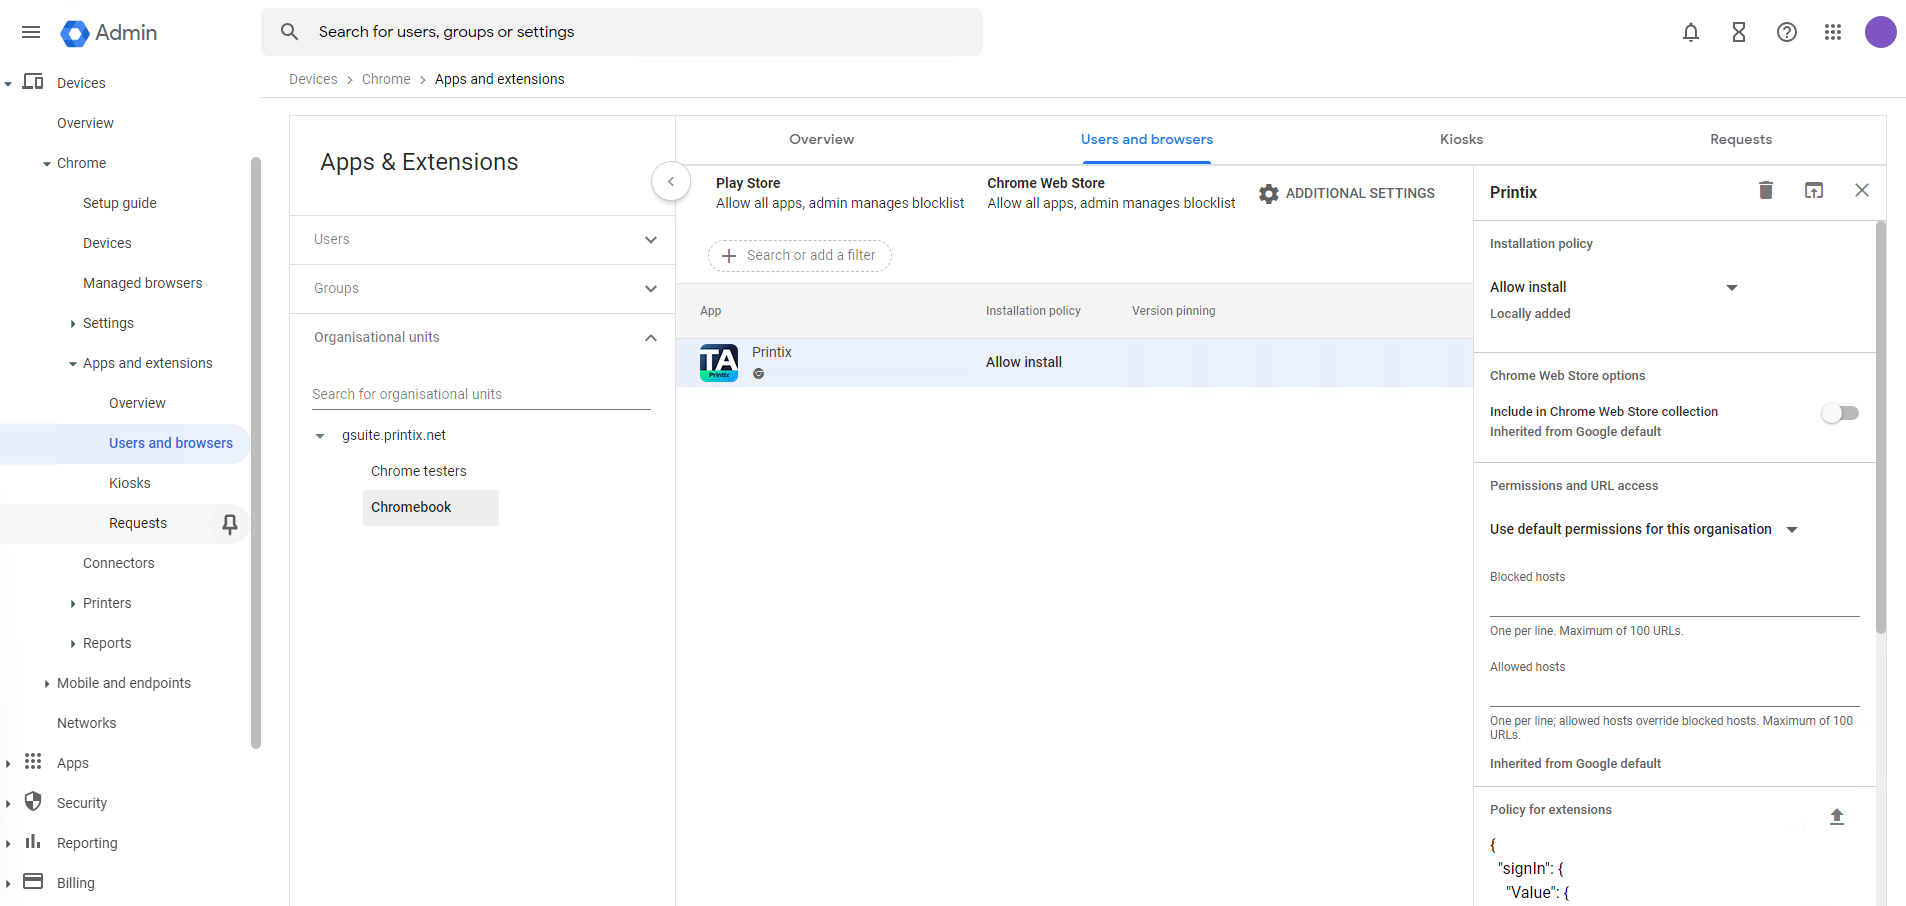Image resolution: width=1906 pixels, height=906 pixels.
Task: Open Additional Settings
Action: pyautogui.click(x=1346, y=194)
